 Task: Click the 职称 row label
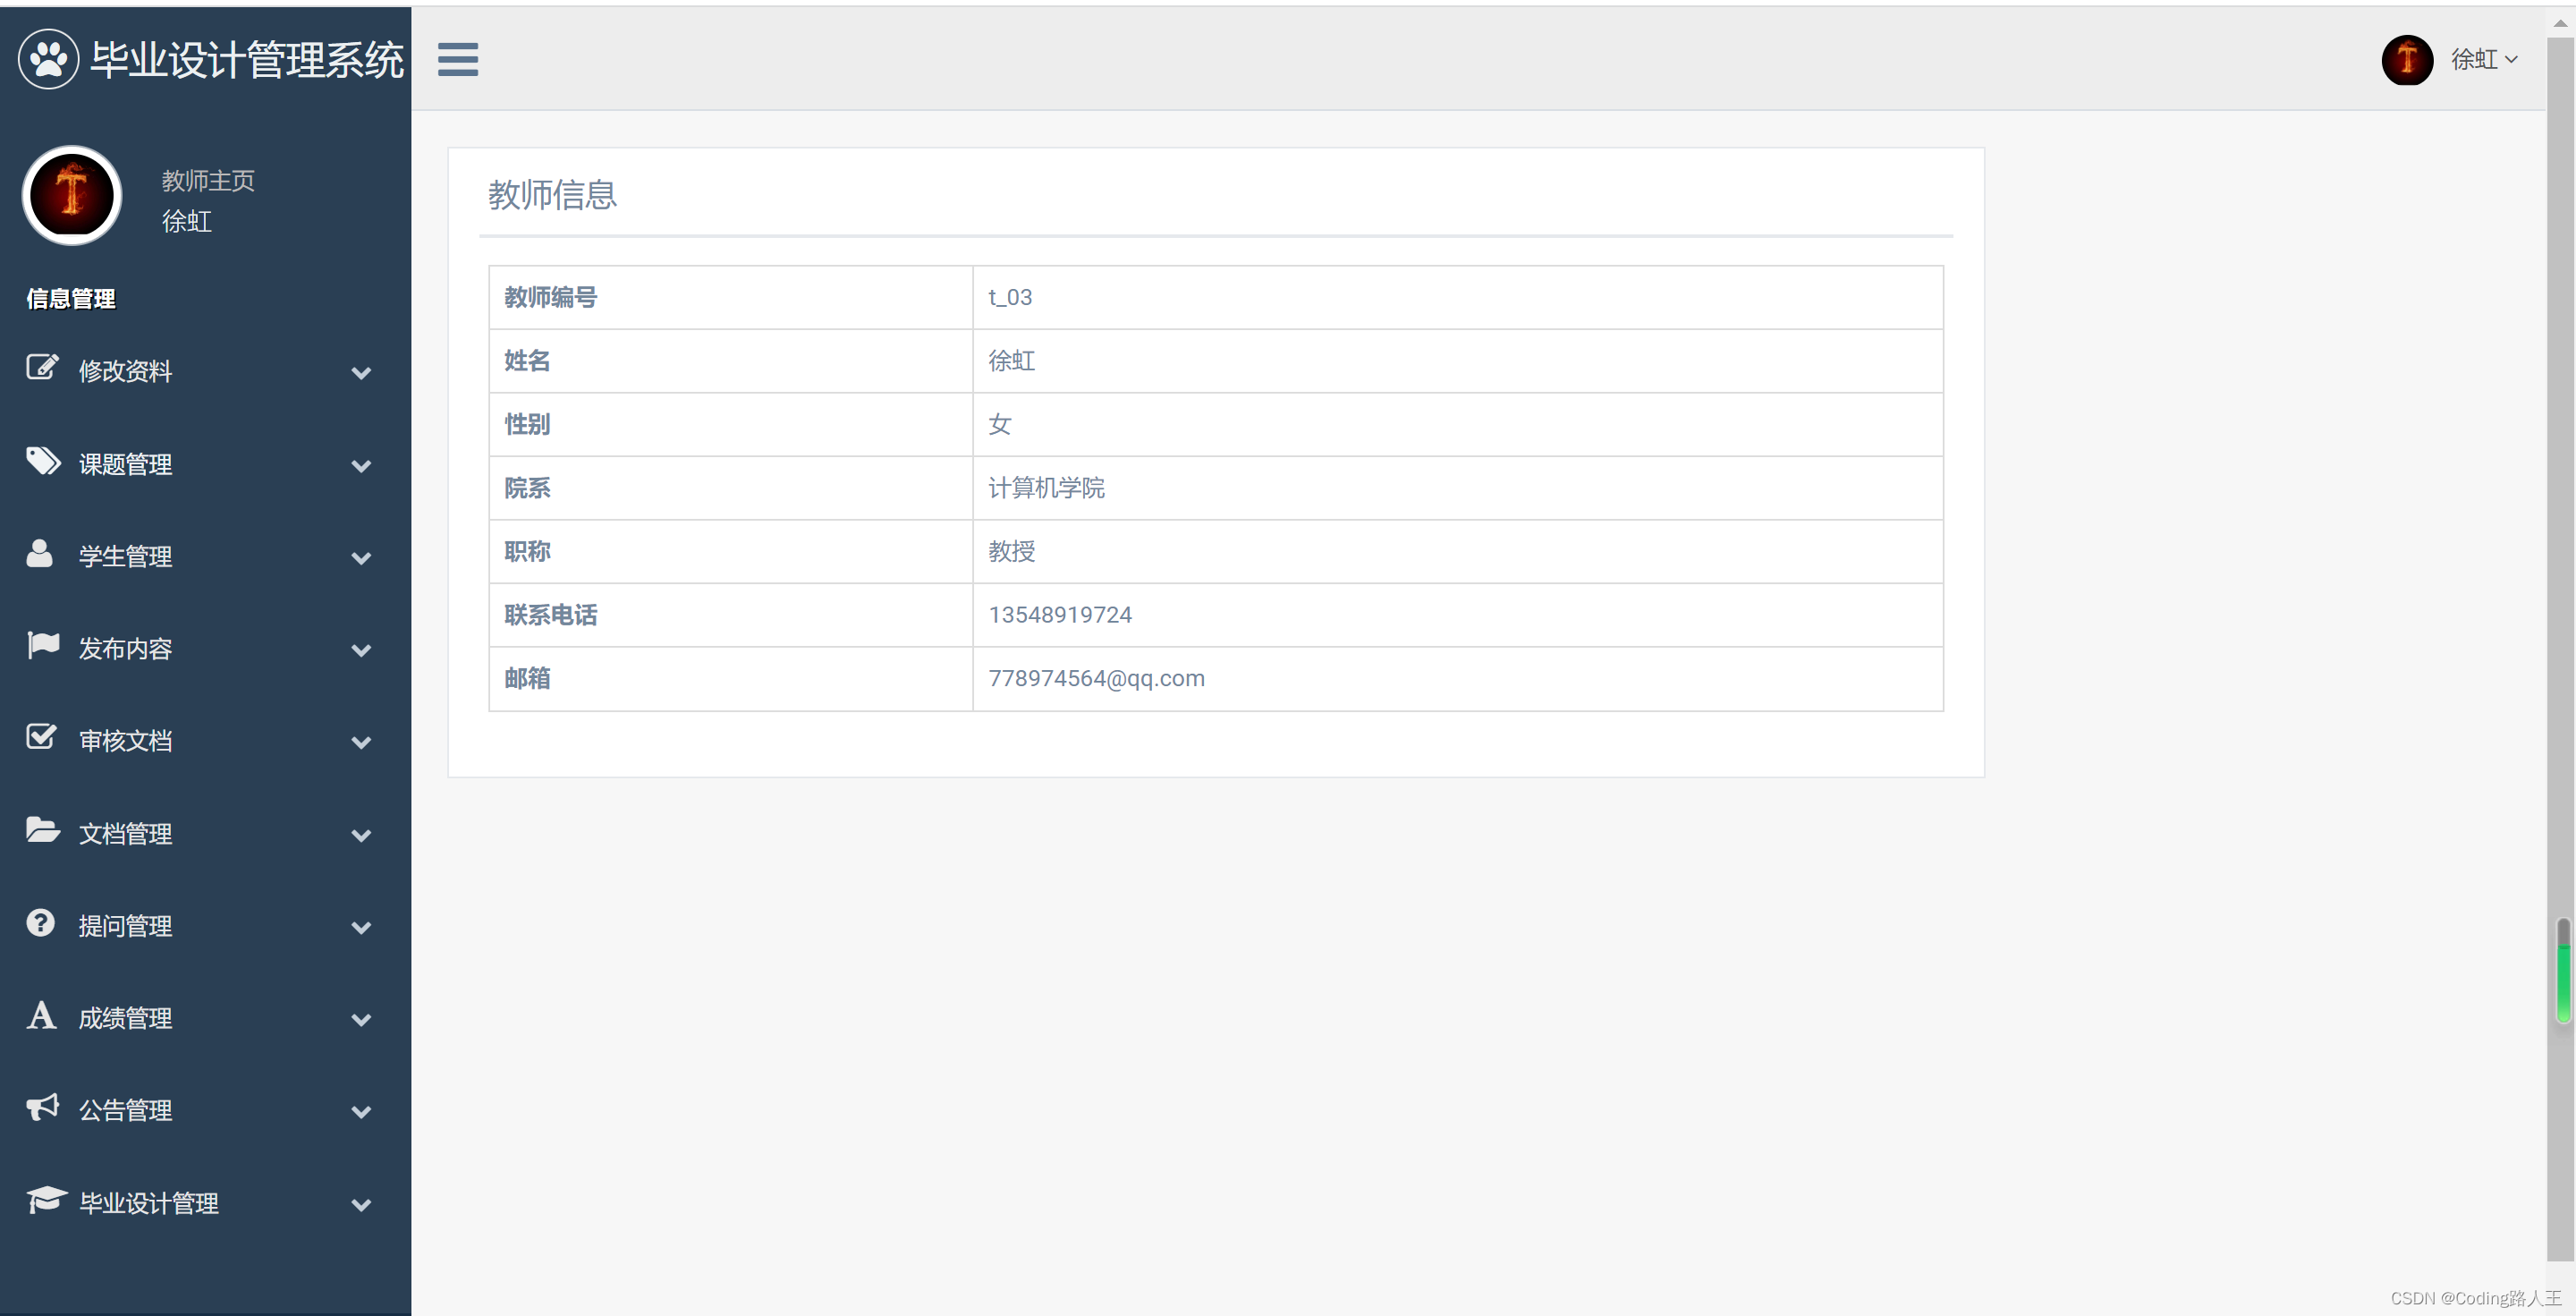(527, 551)
